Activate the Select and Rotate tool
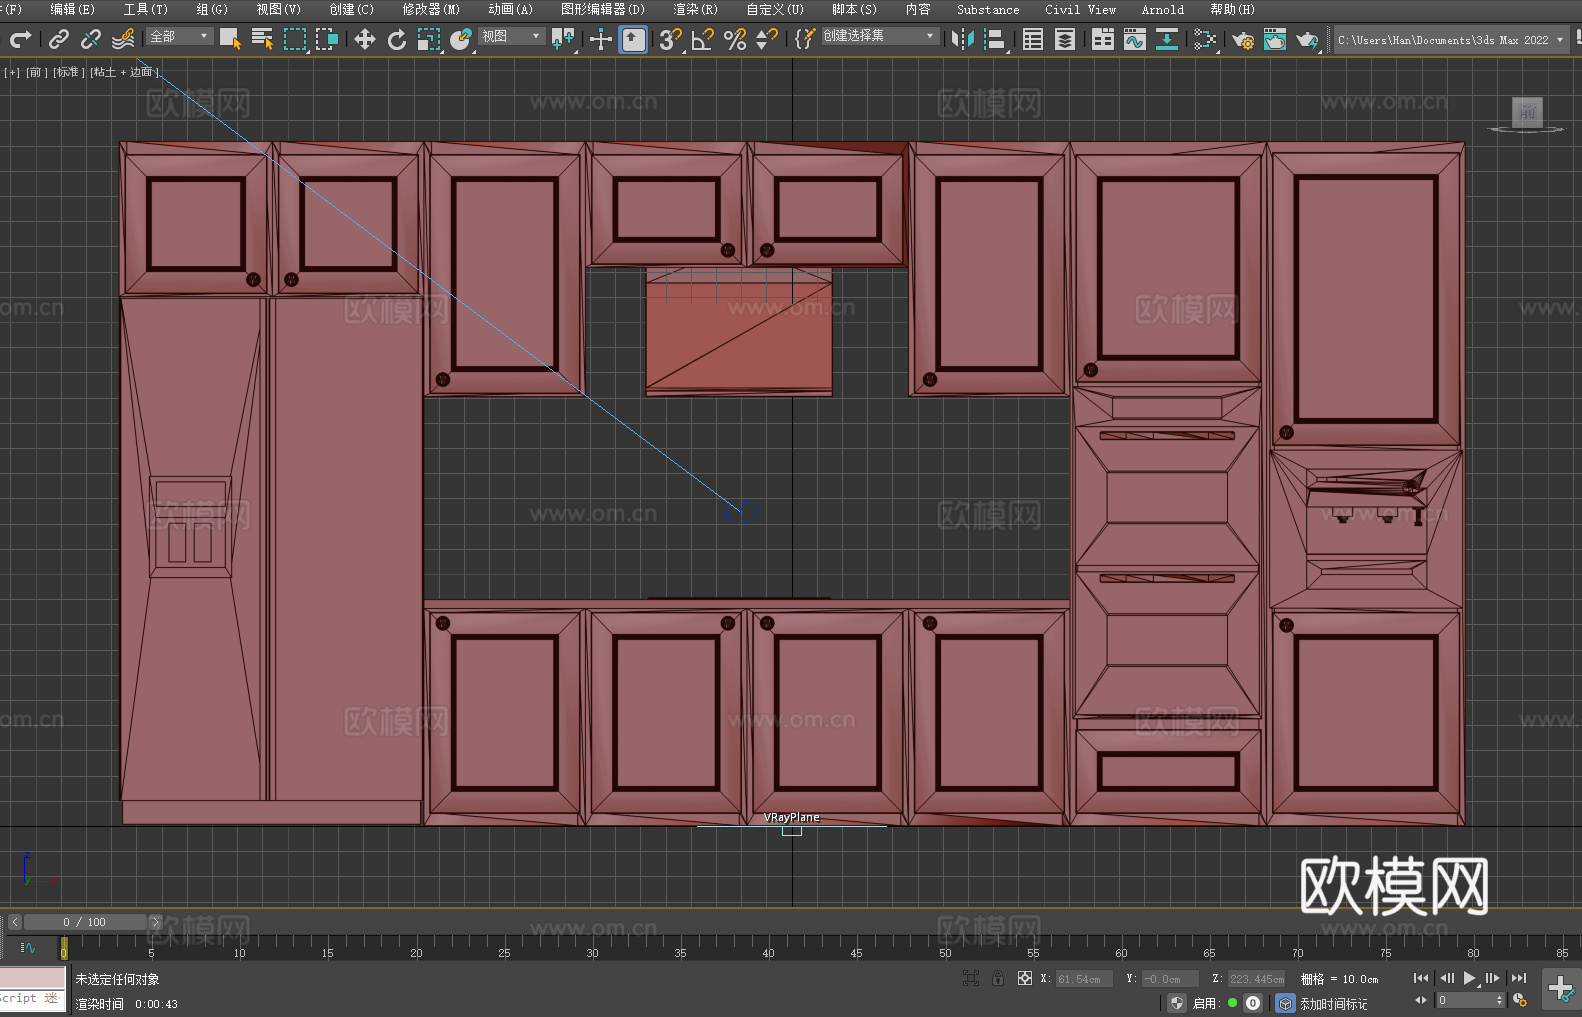 coord(397,39)
